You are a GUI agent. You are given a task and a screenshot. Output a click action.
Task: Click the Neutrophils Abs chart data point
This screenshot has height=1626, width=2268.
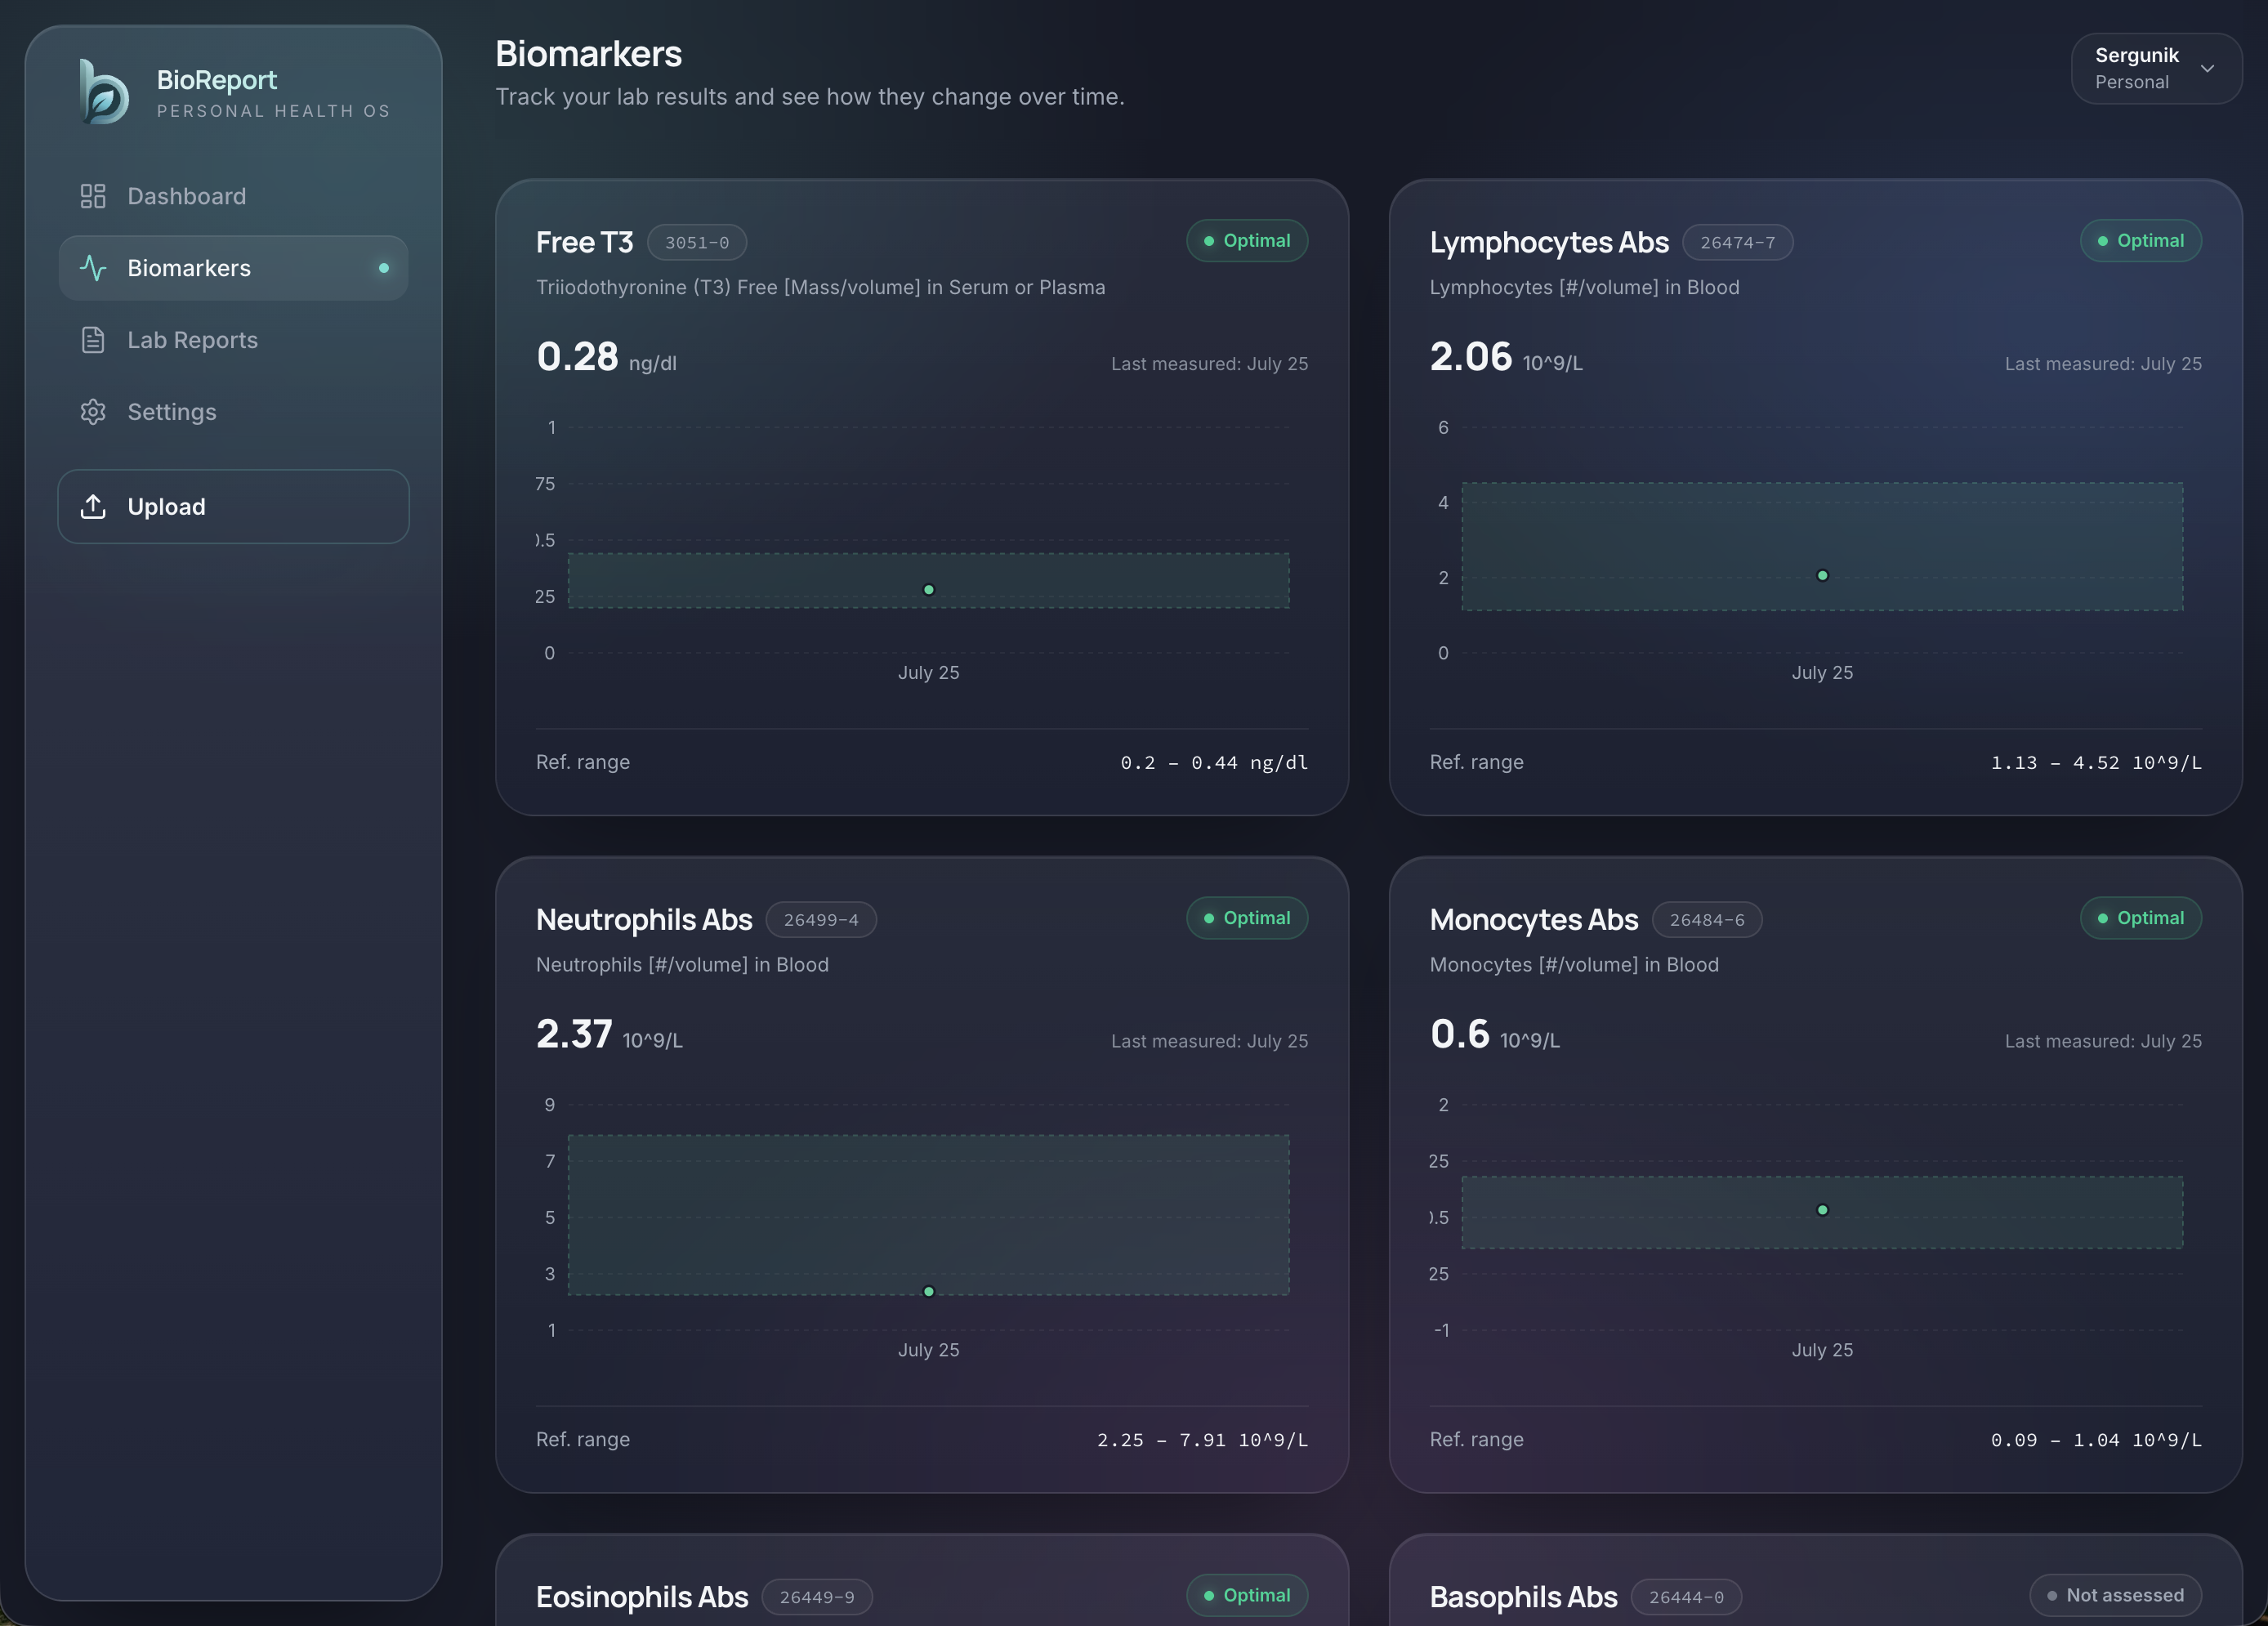coord(929,1291)
